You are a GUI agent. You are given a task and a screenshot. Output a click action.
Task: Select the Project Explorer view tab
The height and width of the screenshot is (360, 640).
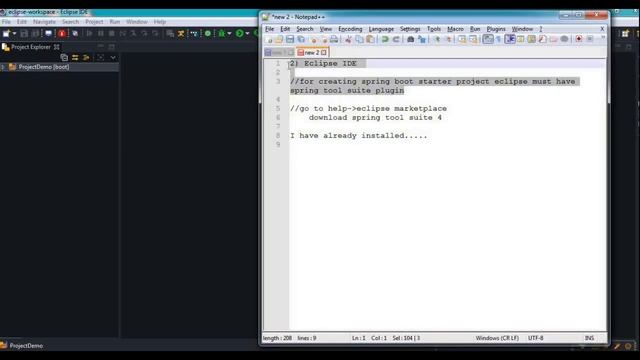31,47
